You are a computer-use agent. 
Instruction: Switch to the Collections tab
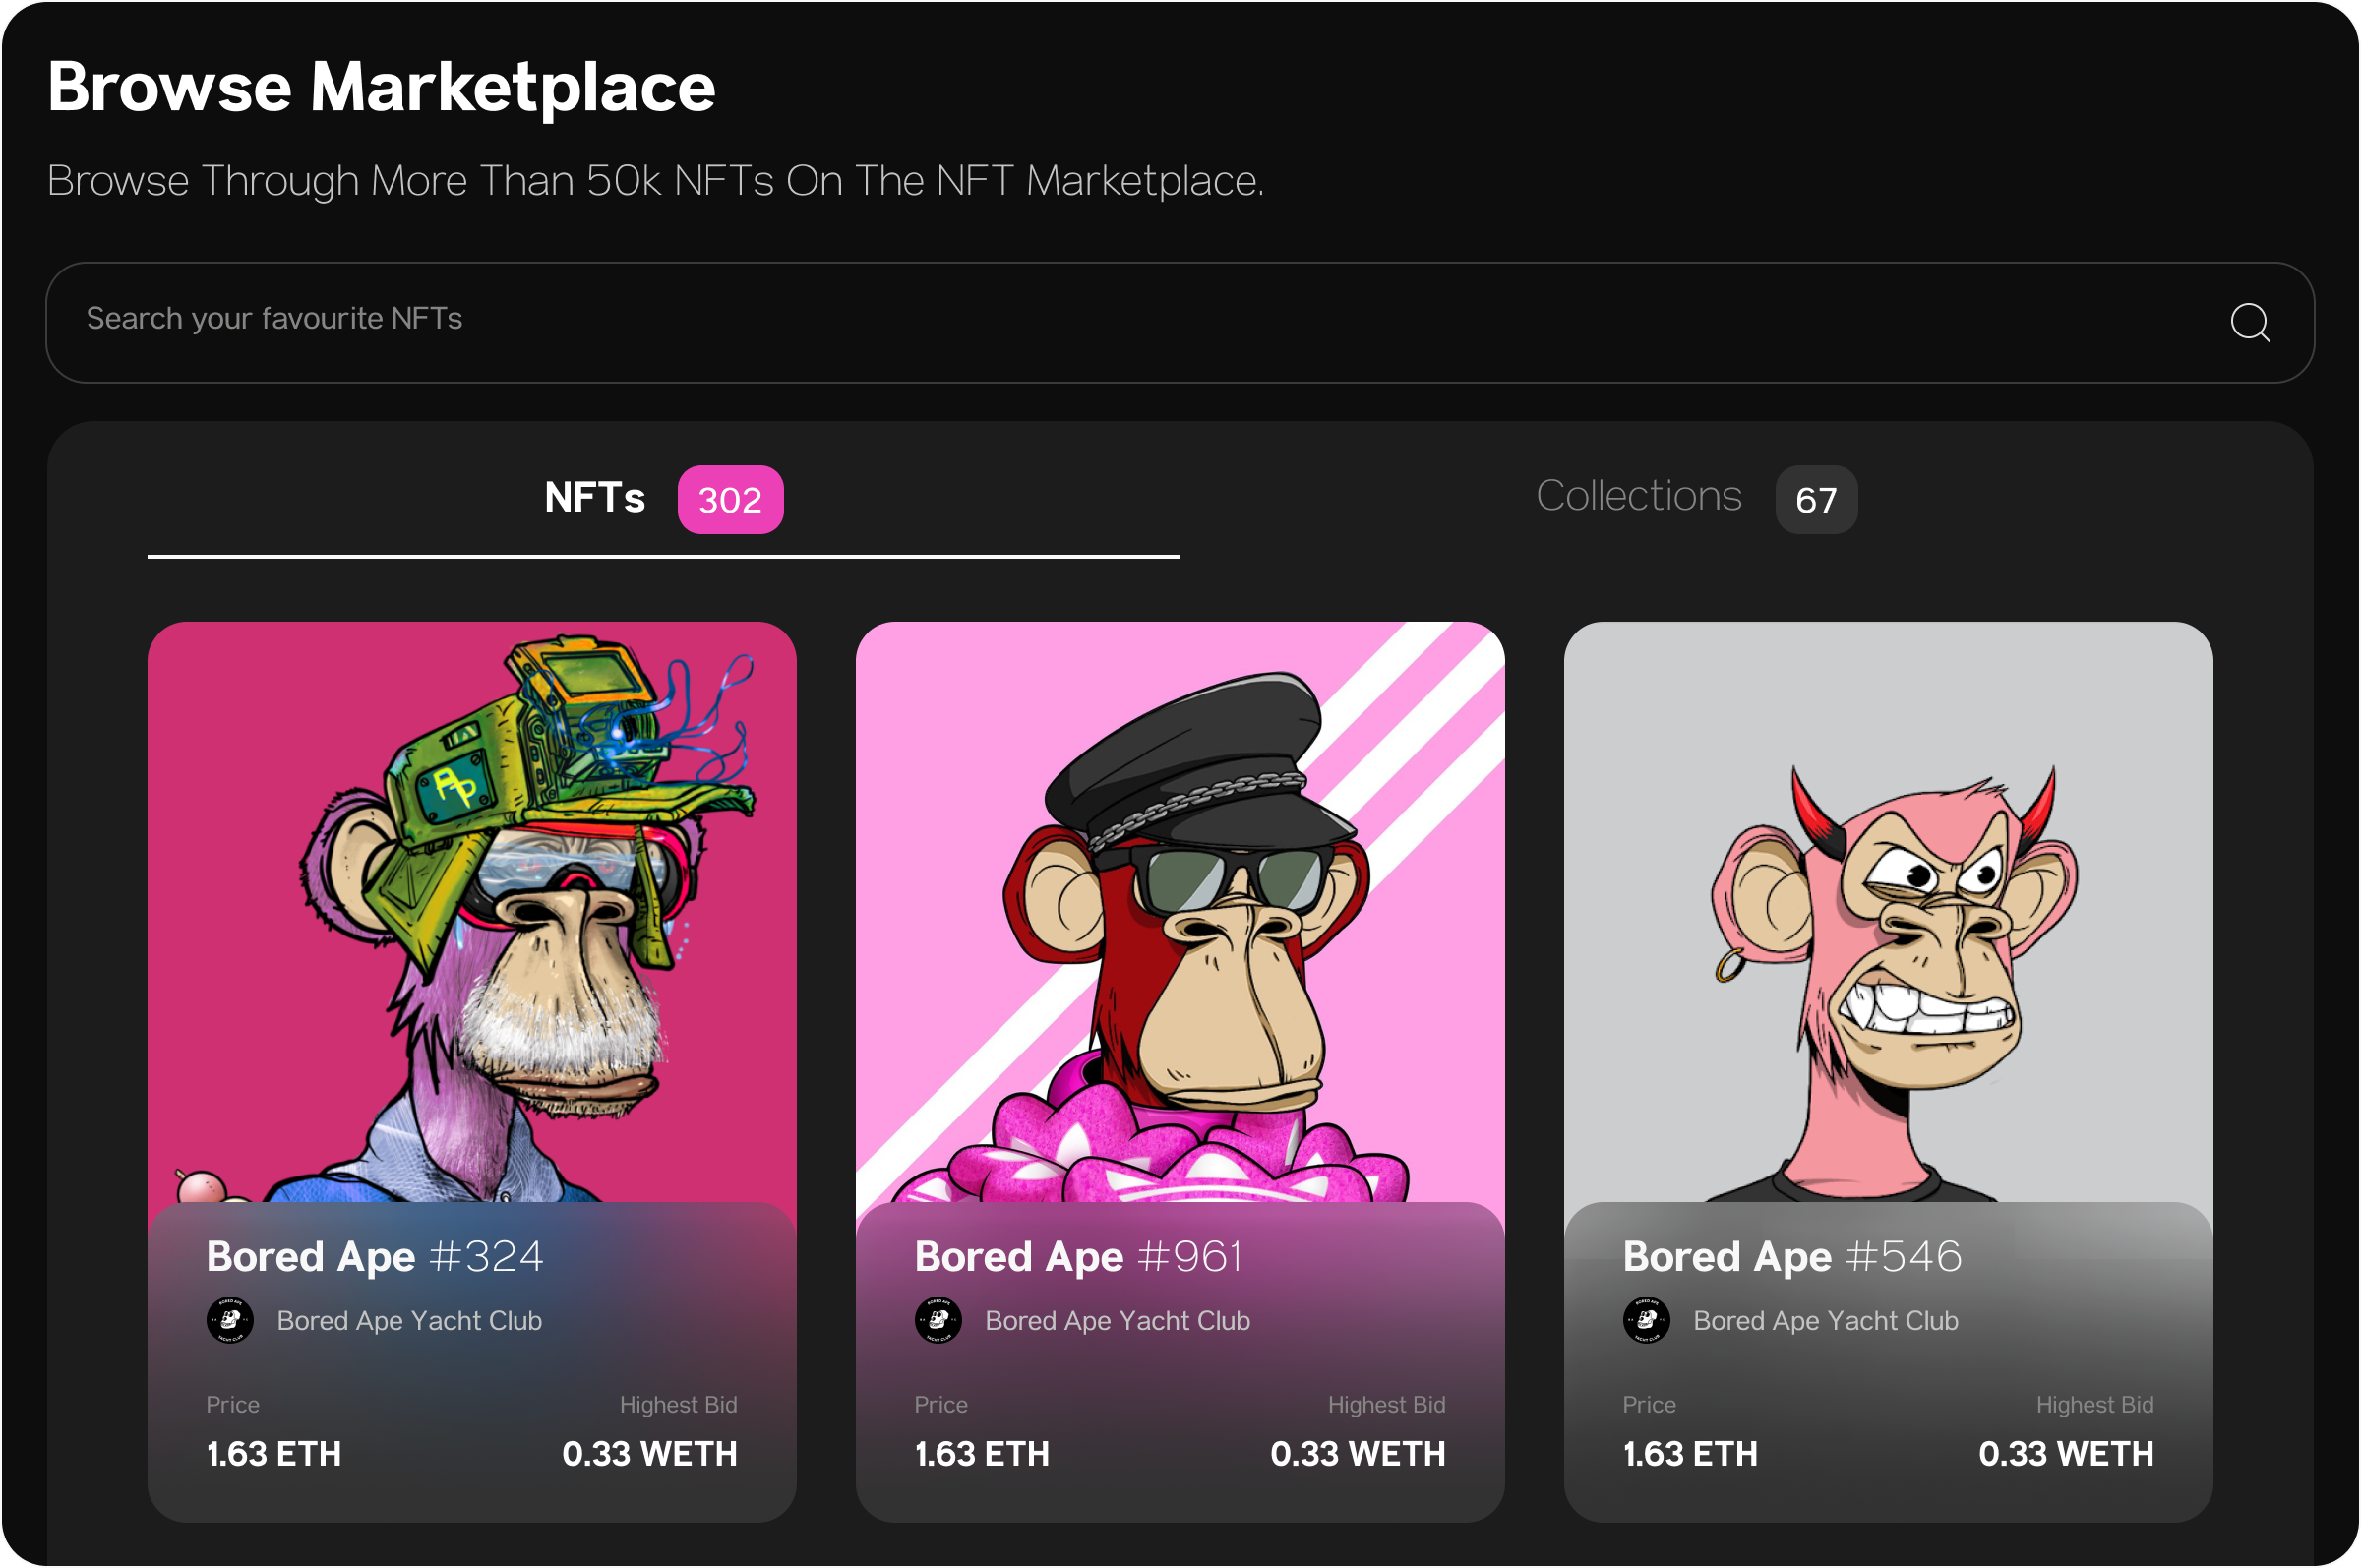(1639, 497)
